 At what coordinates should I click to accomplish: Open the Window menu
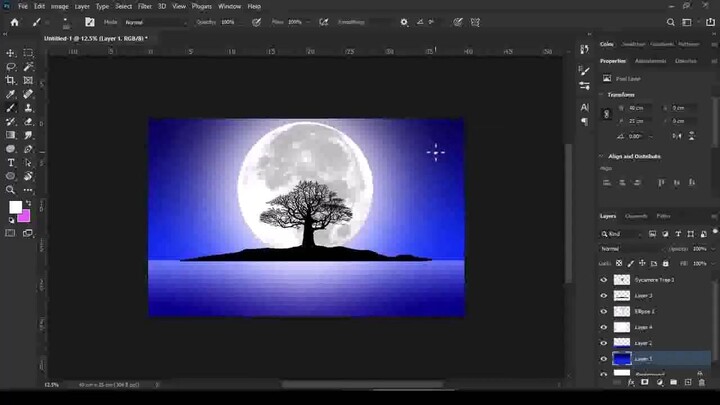(230, 6)
